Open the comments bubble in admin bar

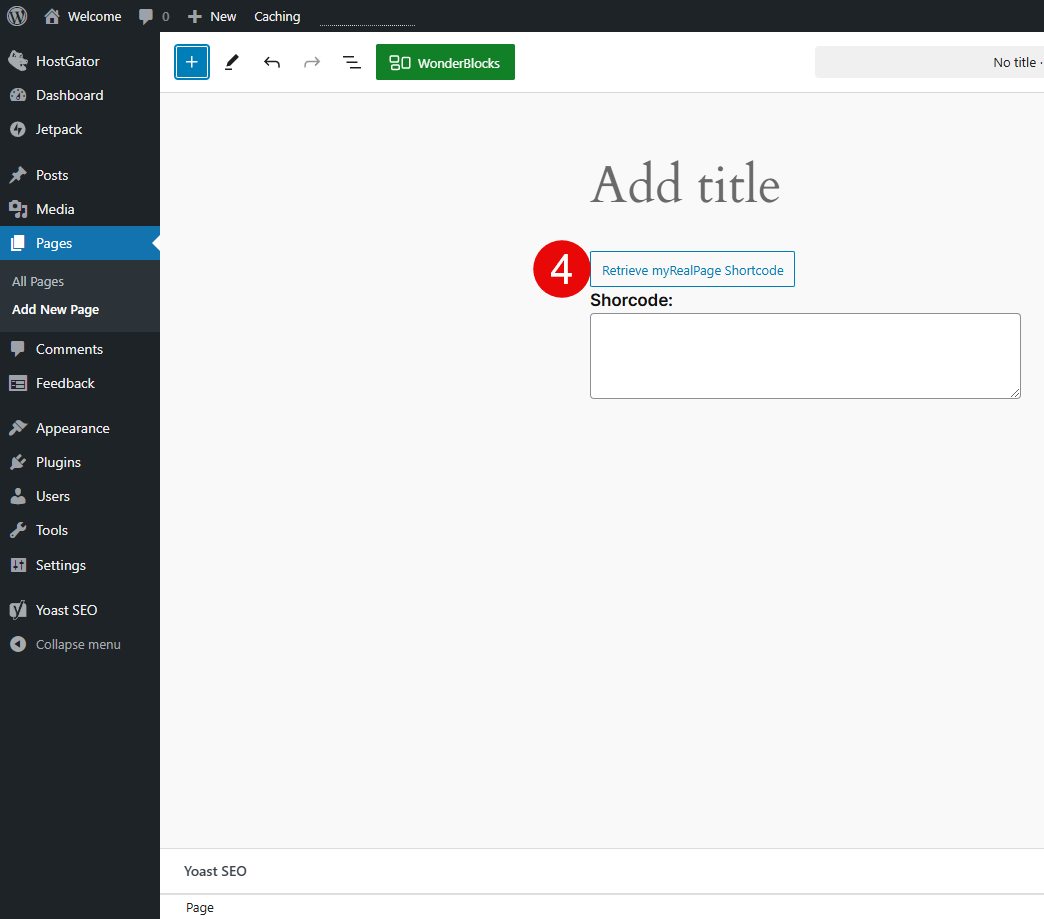[154, 16]
